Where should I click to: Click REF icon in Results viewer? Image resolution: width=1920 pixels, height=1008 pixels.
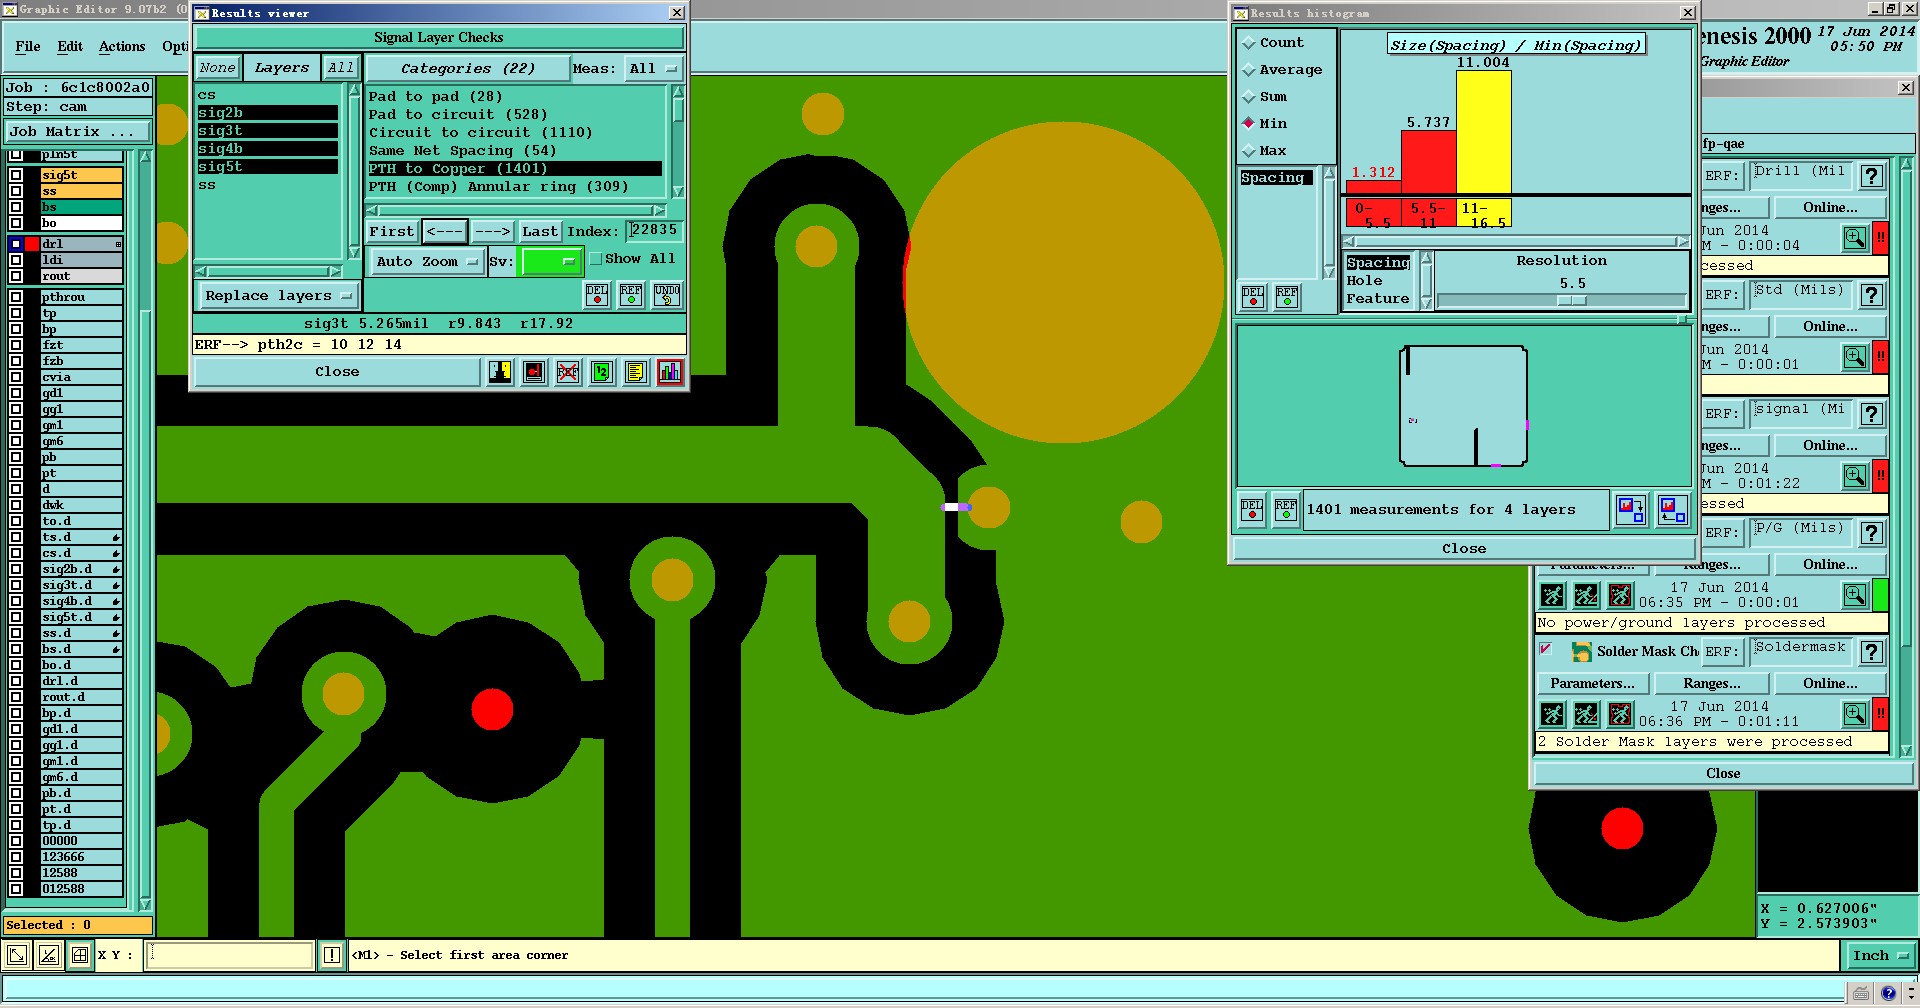631,295
